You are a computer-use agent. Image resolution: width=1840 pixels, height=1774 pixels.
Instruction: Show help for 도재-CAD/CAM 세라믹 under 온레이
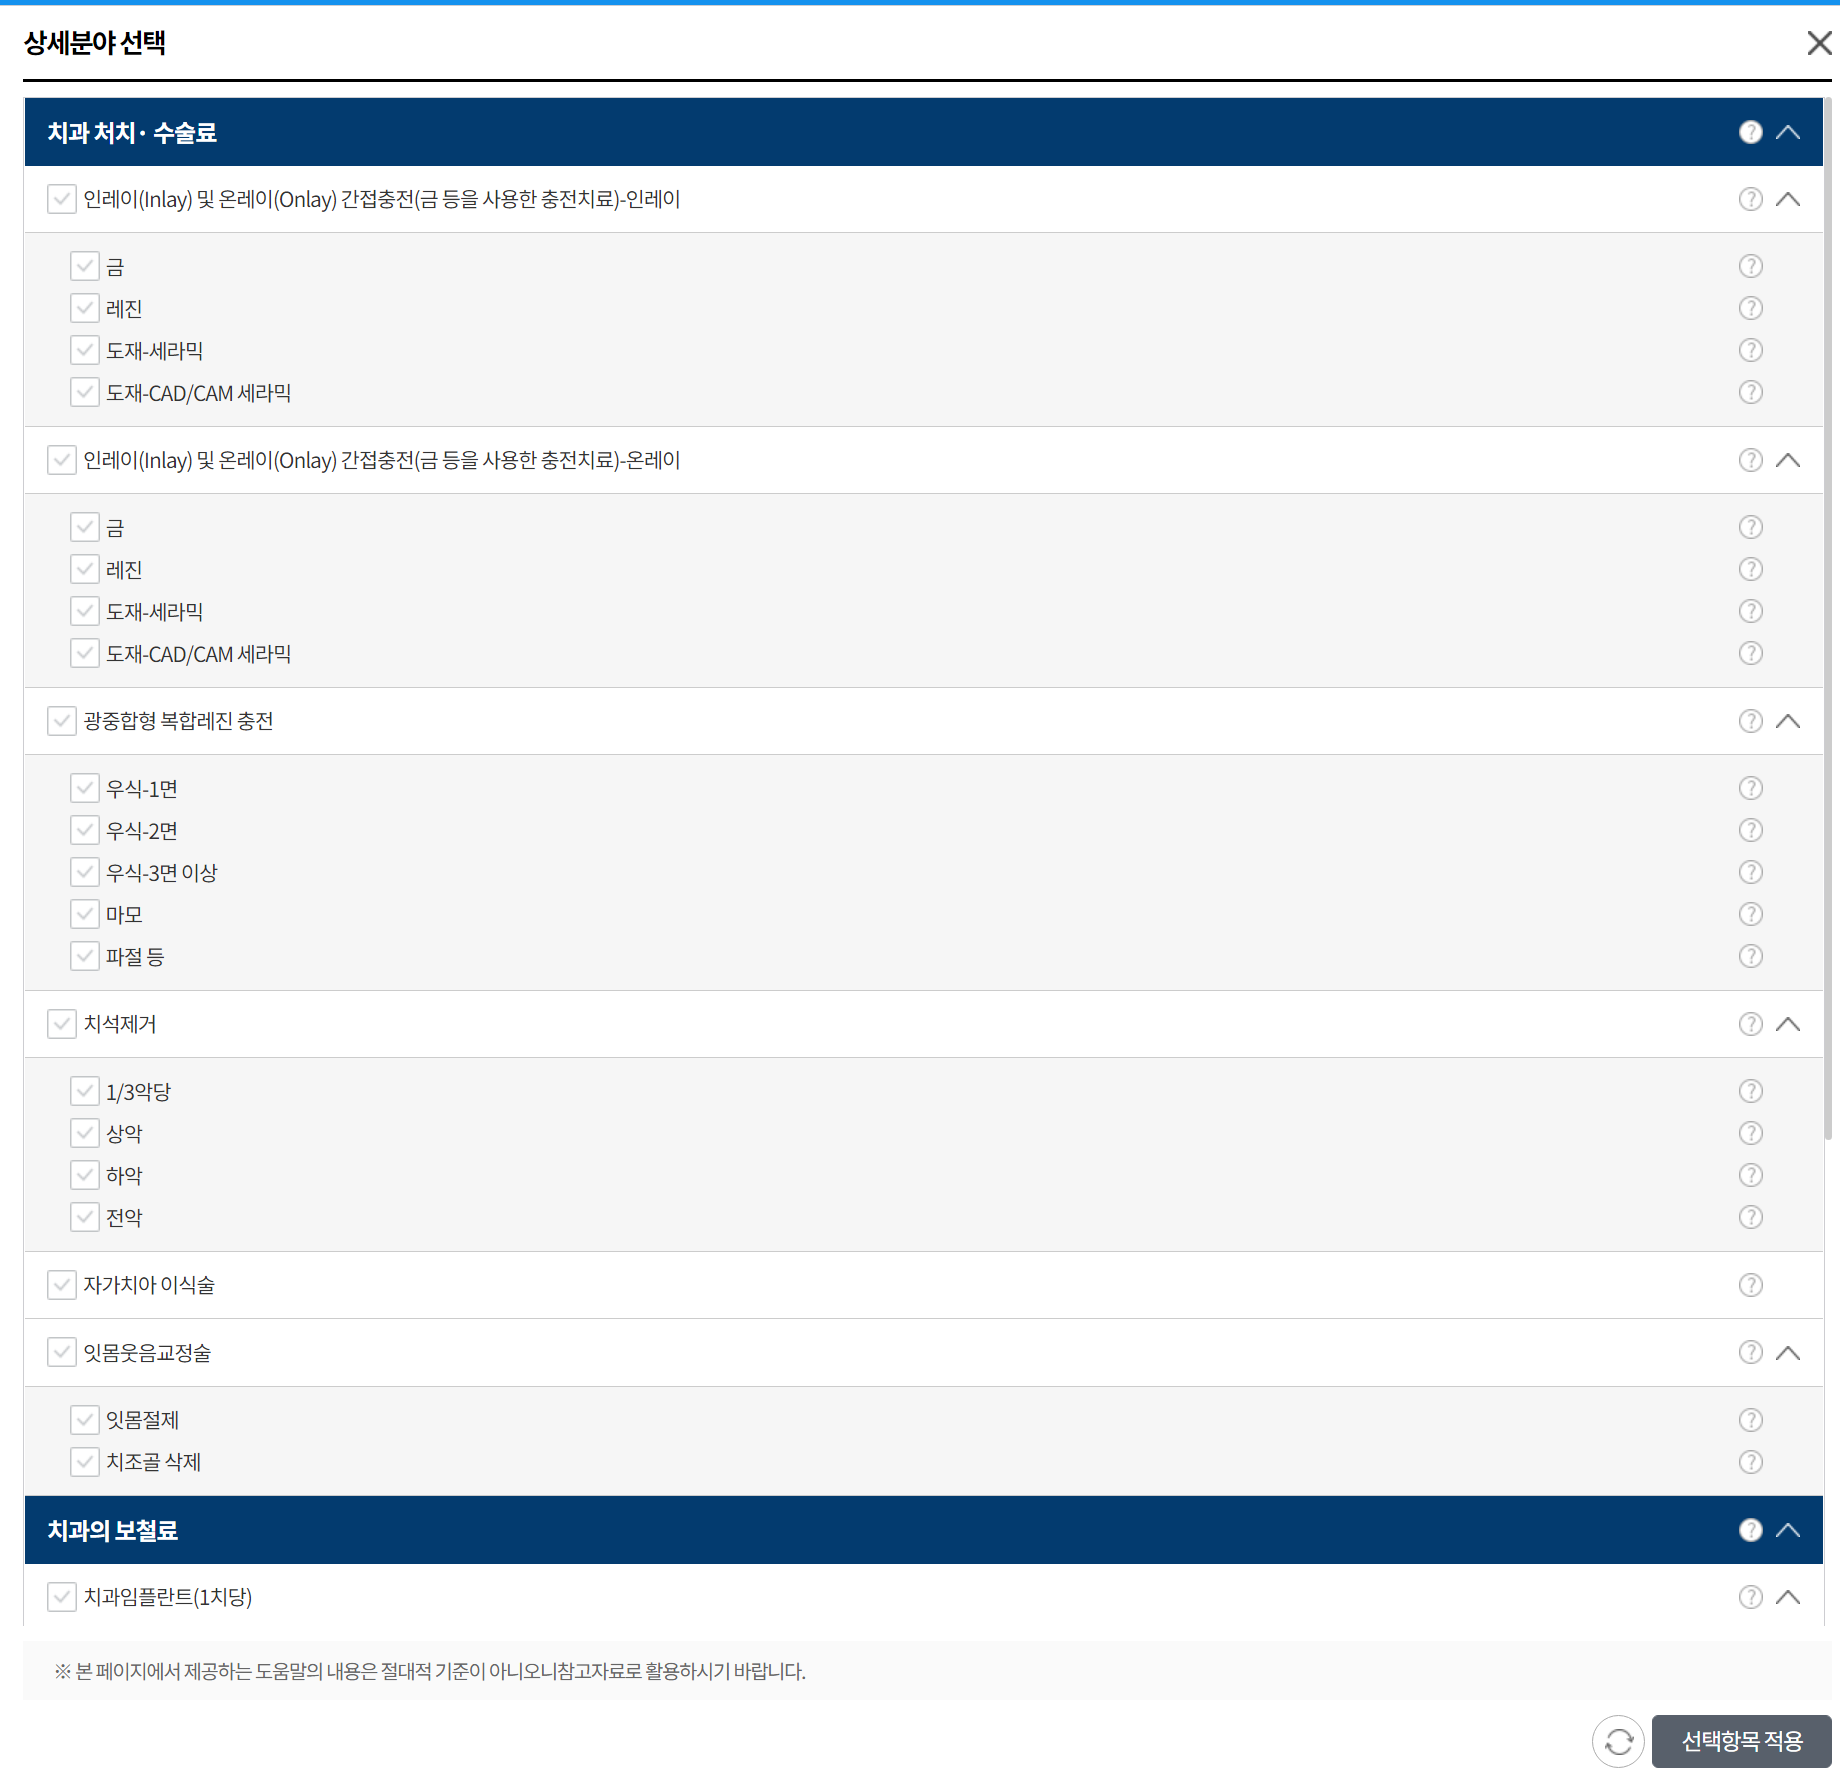point(1750,653)
